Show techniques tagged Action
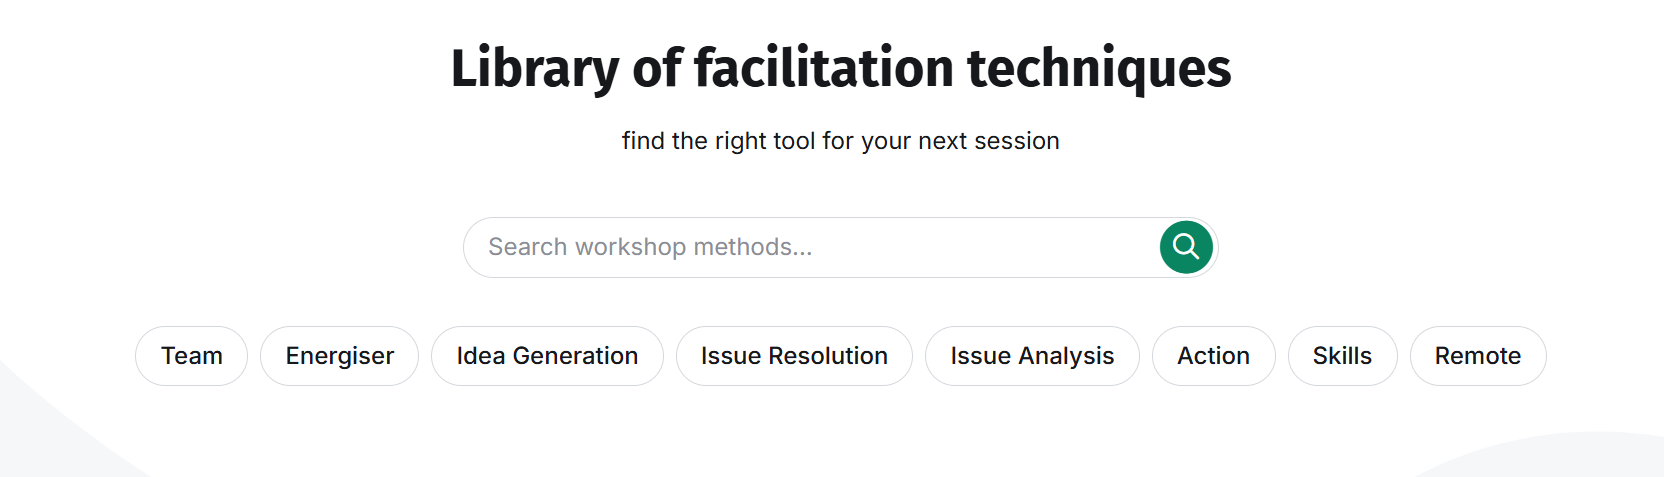The width and height of the screenshot is (1664, 477). [1213, 356]
